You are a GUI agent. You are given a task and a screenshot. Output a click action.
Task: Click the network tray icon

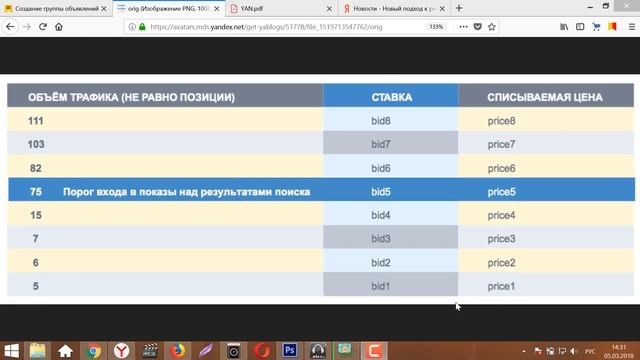[x=562, y=351]
